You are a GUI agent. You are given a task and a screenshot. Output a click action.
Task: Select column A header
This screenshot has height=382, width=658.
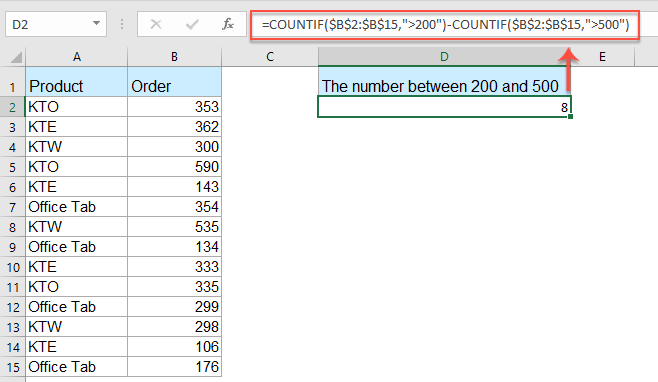click(x=76, y=57)
